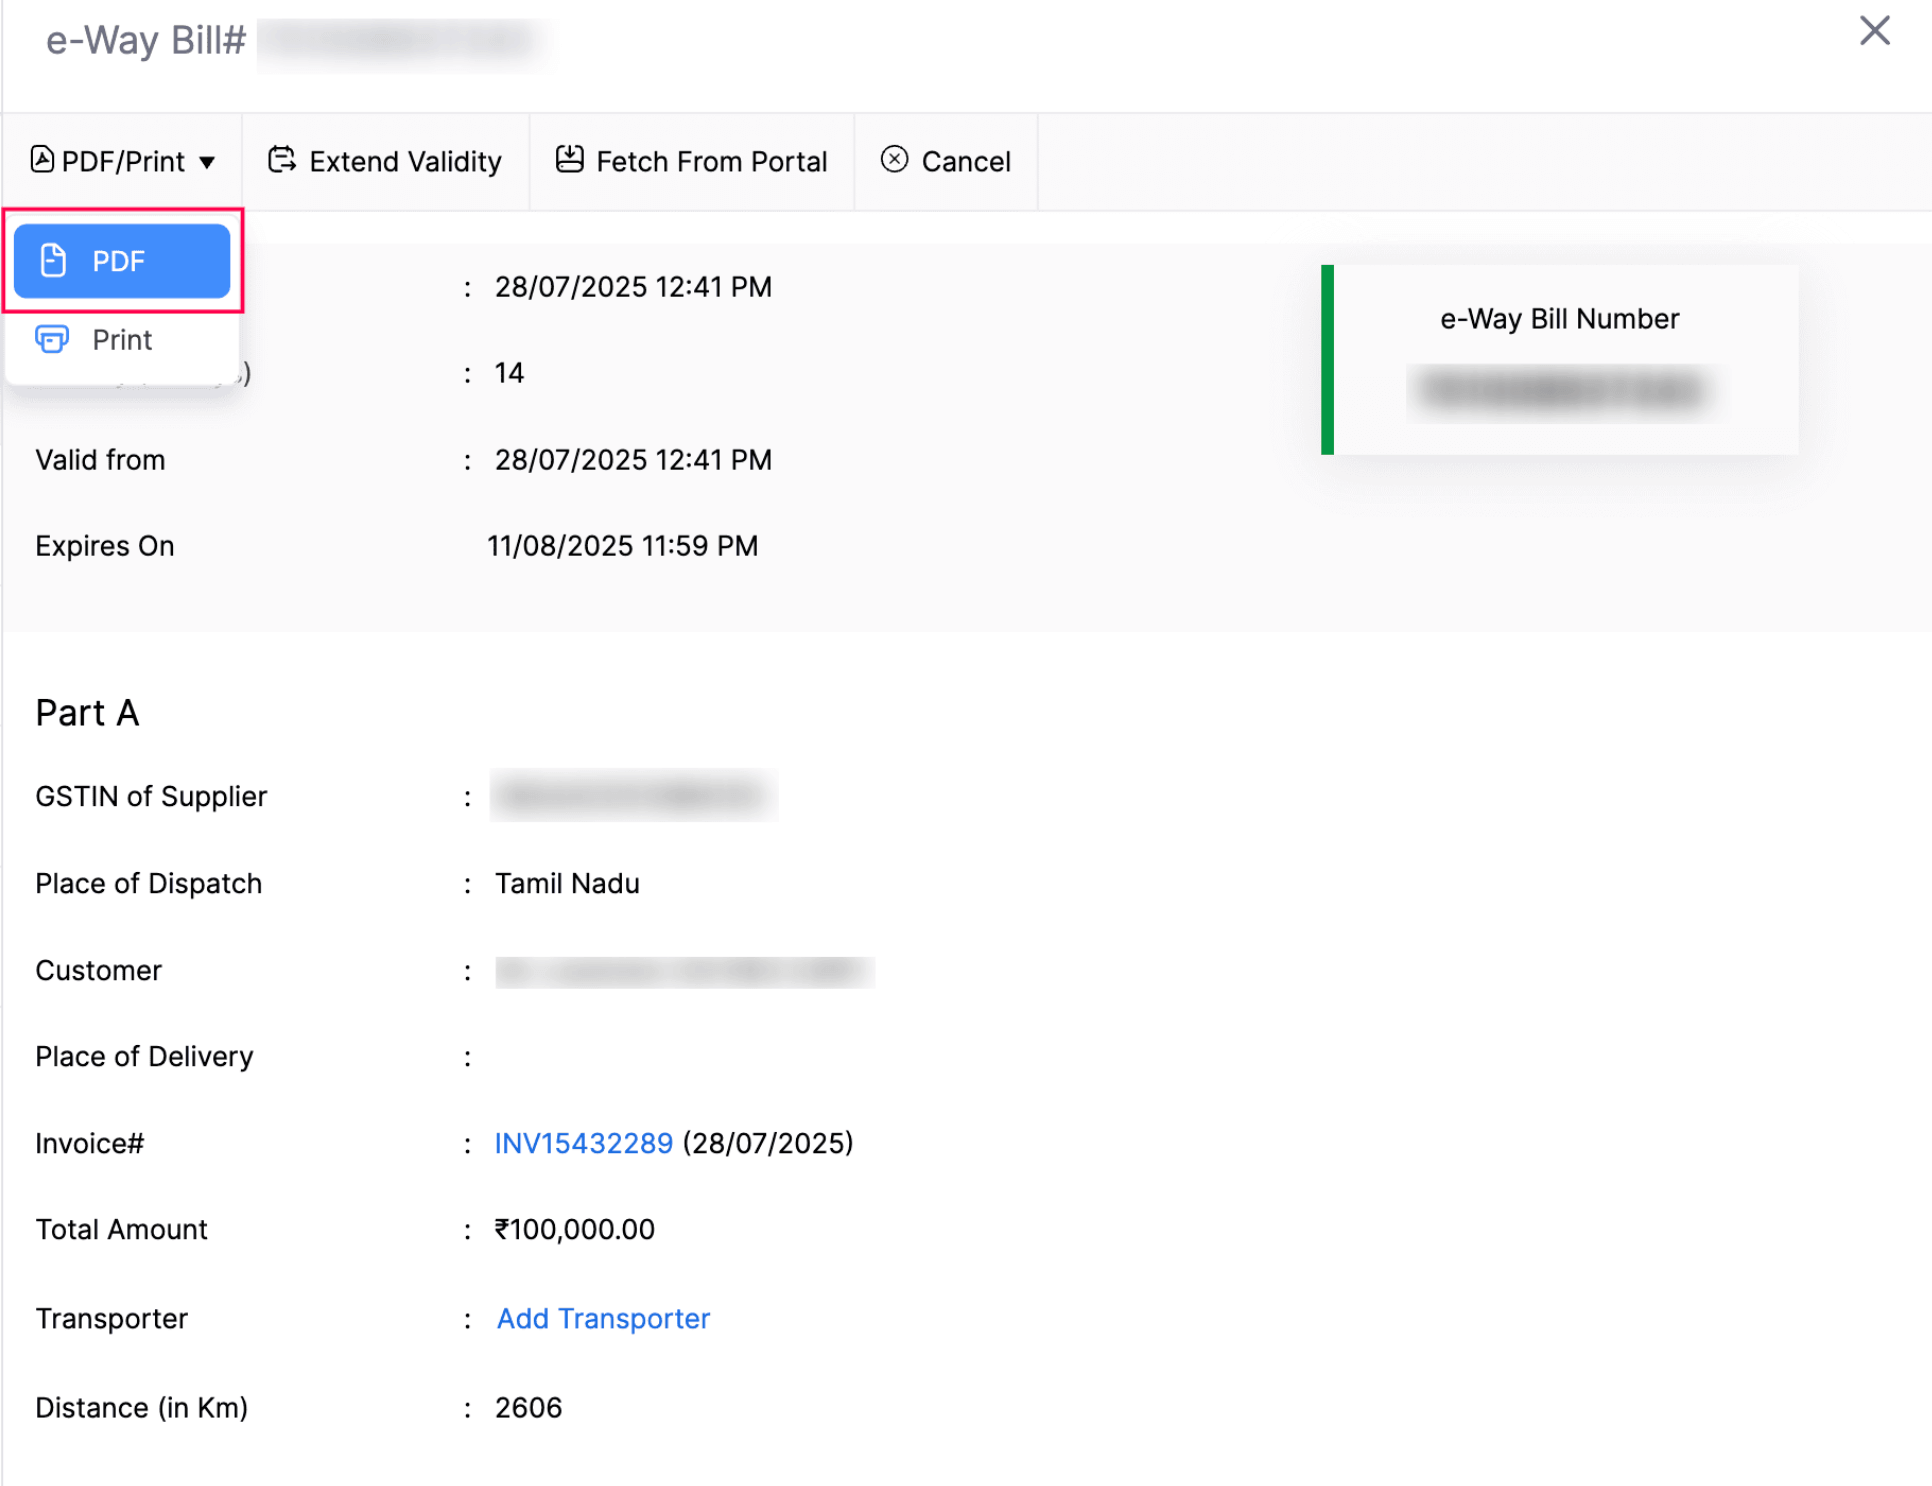Click the Cancel circle icon
Viewport: 1932px width, 1486px height.
895,160
